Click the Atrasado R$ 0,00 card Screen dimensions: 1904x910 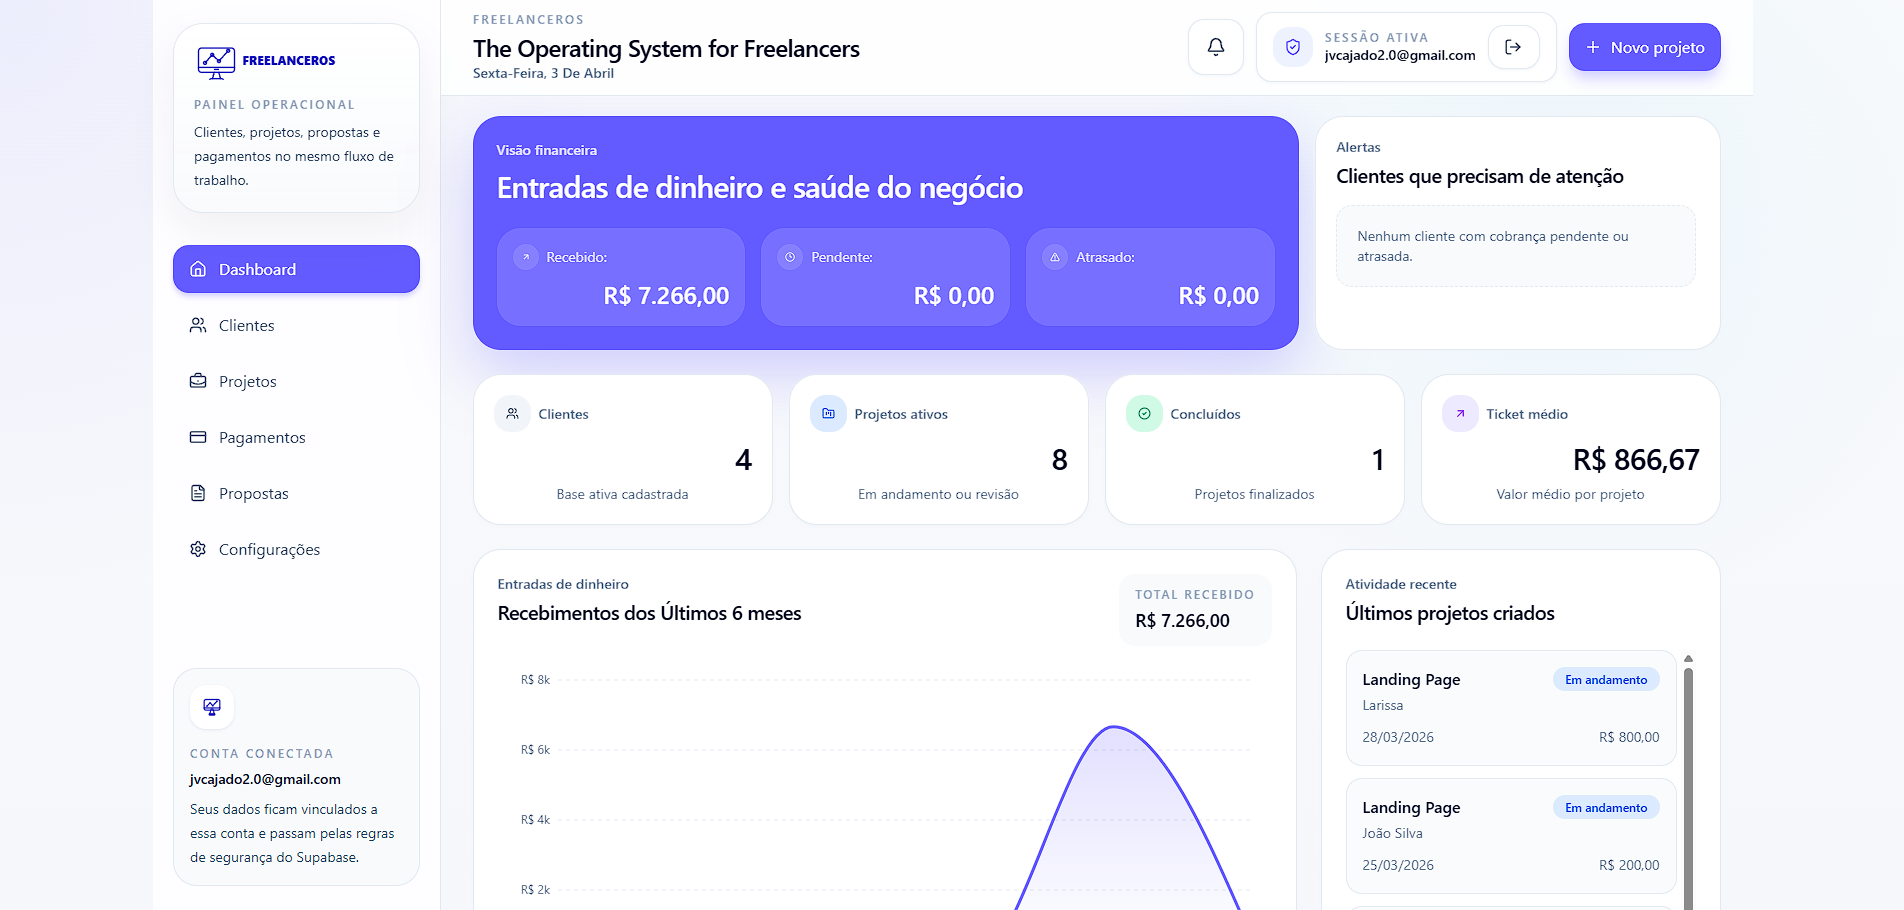coord(1150,277)
